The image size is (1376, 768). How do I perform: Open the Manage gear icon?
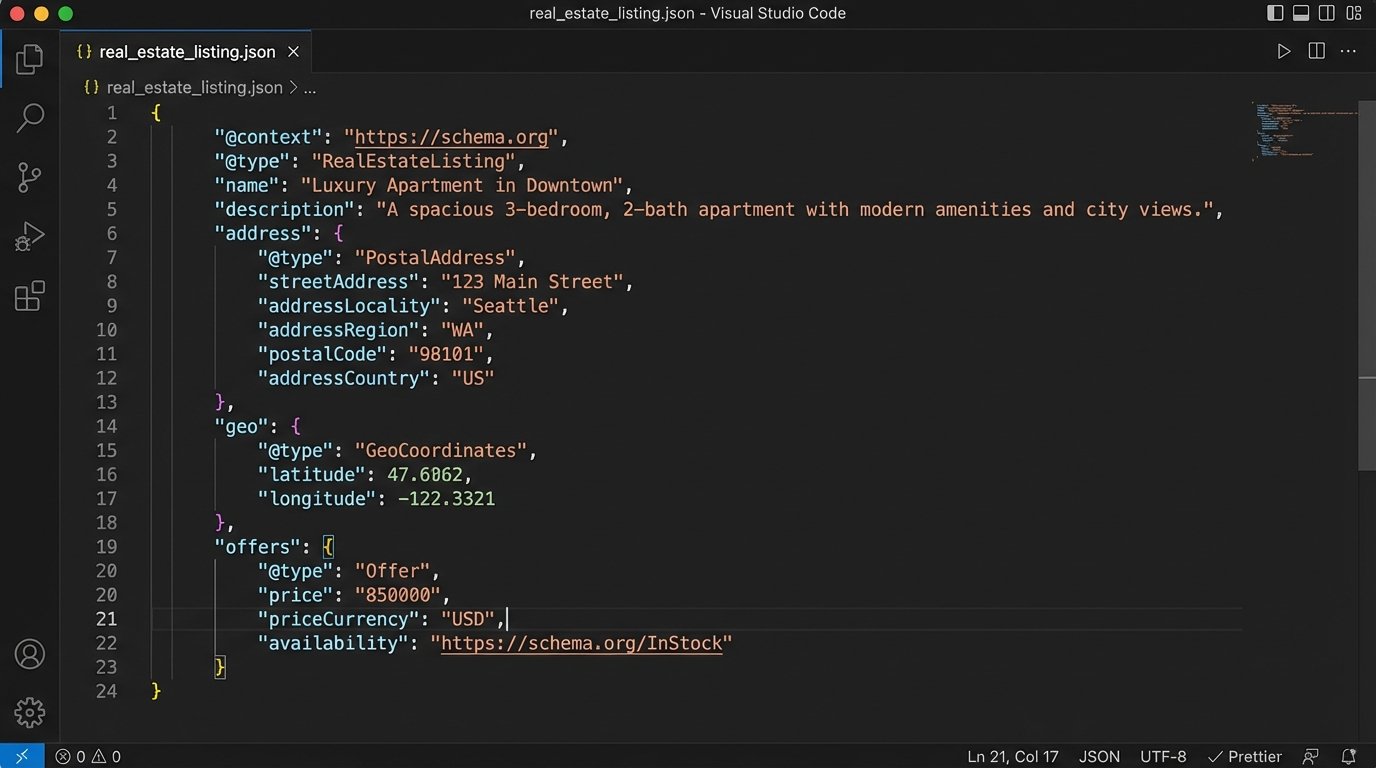click(x=29, y=712)
